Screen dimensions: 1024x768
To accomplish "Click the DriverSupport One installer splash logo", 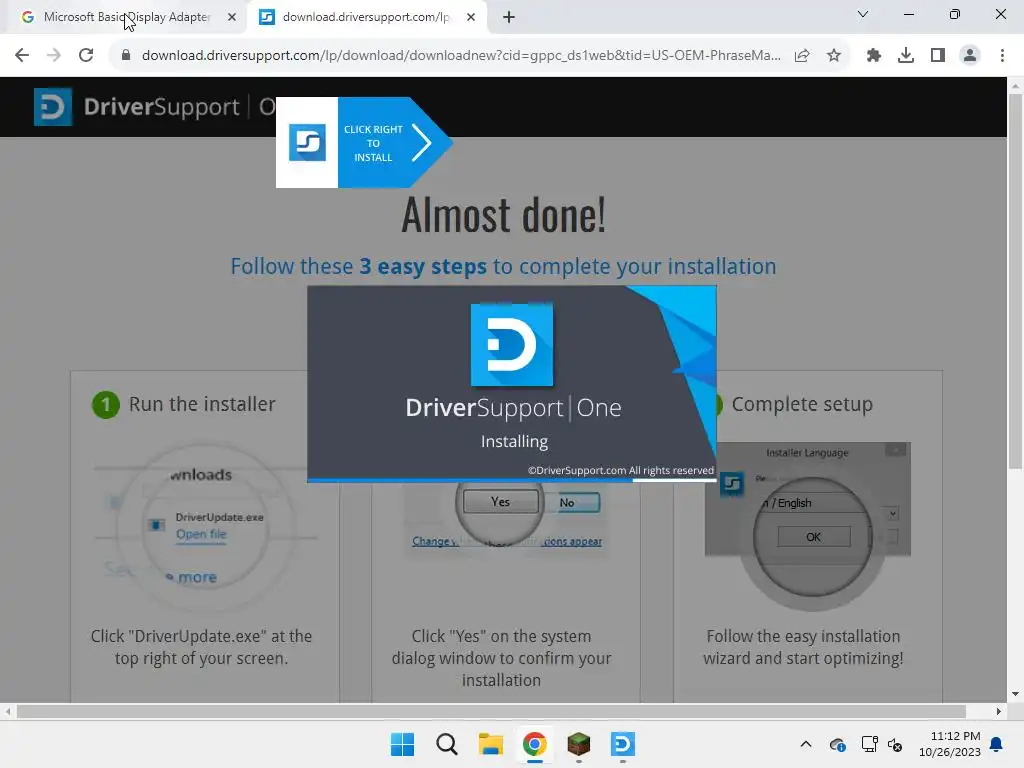I will [511, 344].
